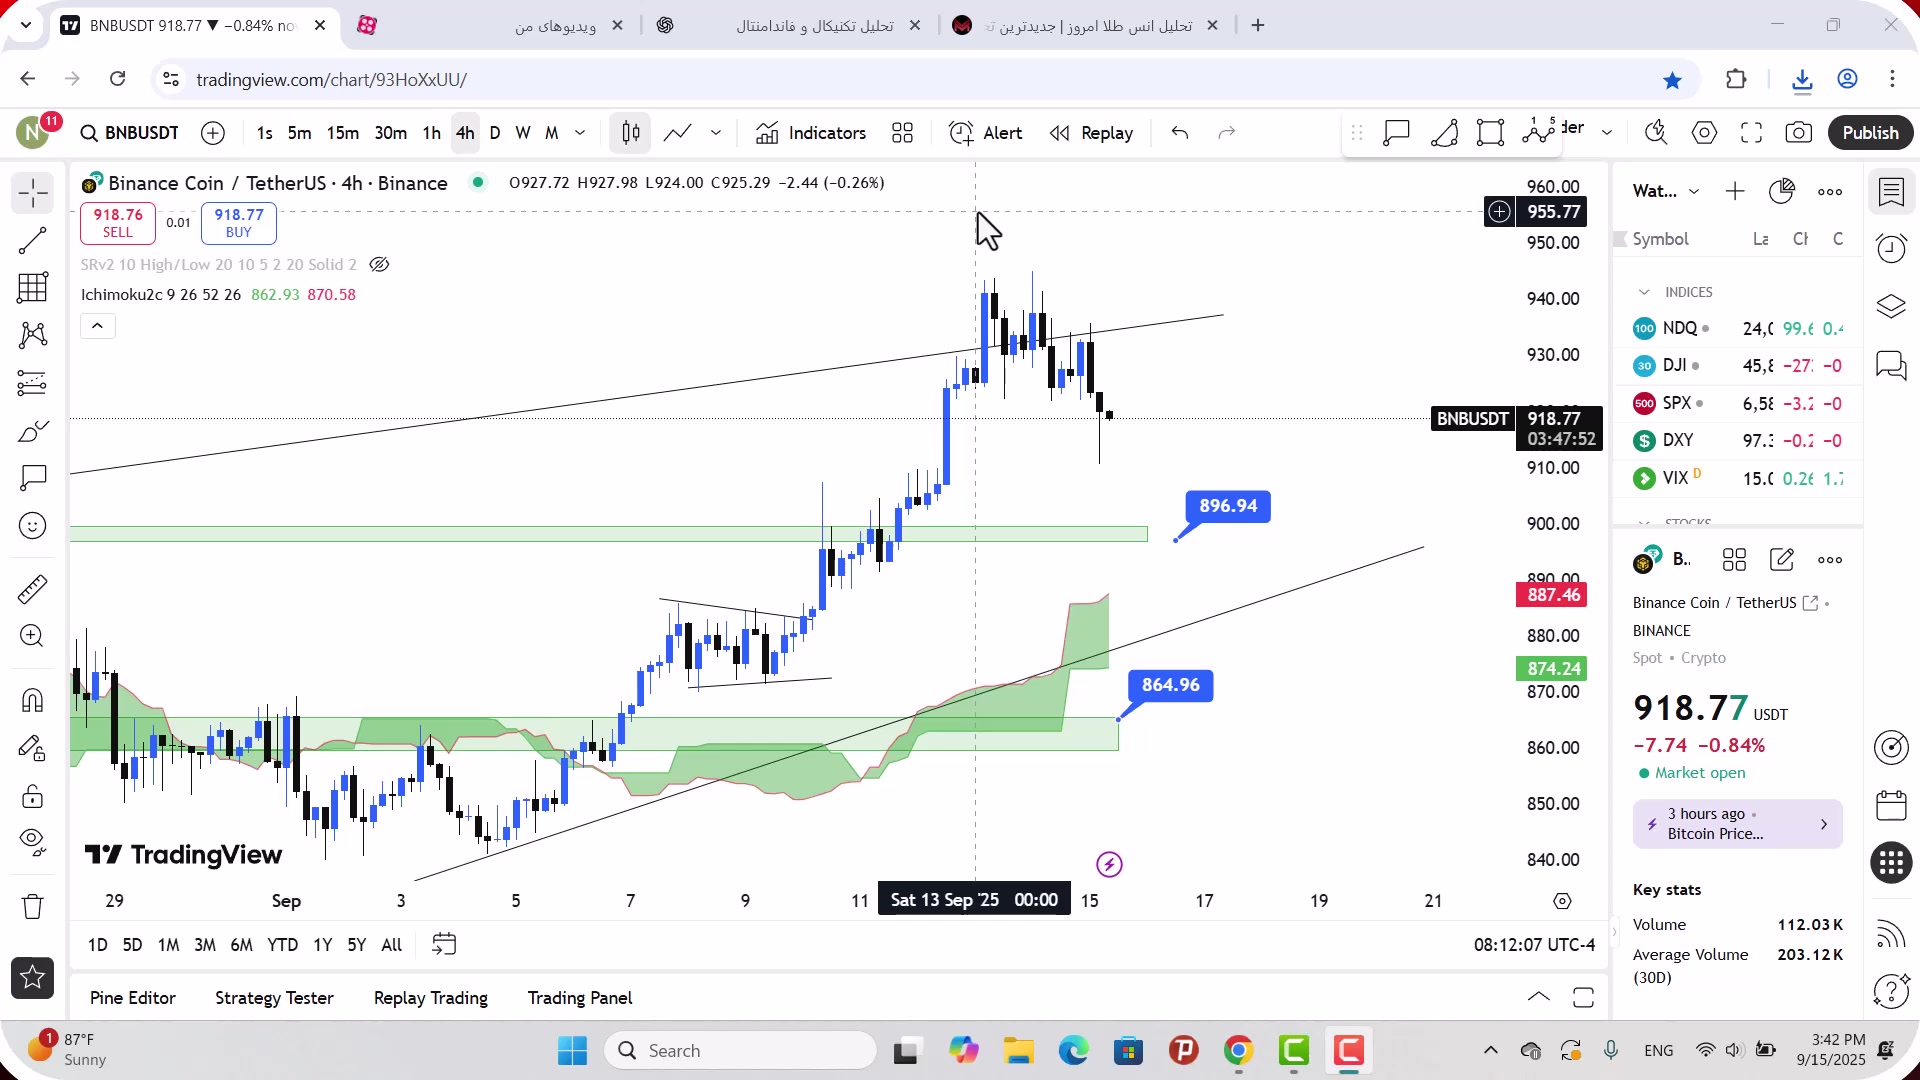Viewport: 1920px width, 1080px height.
Task: Open the Indicators dialog
Action: coord(811,133)
